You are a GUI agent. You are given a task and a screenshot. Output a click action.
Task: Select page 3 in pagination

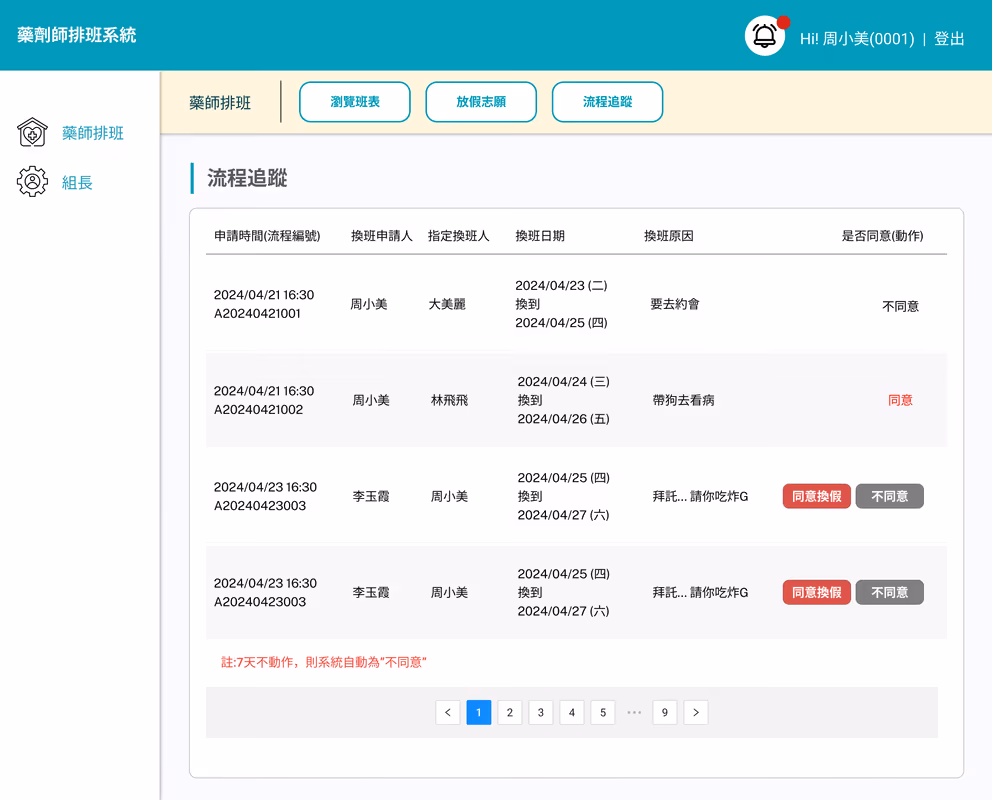click(x=541, y=712)
